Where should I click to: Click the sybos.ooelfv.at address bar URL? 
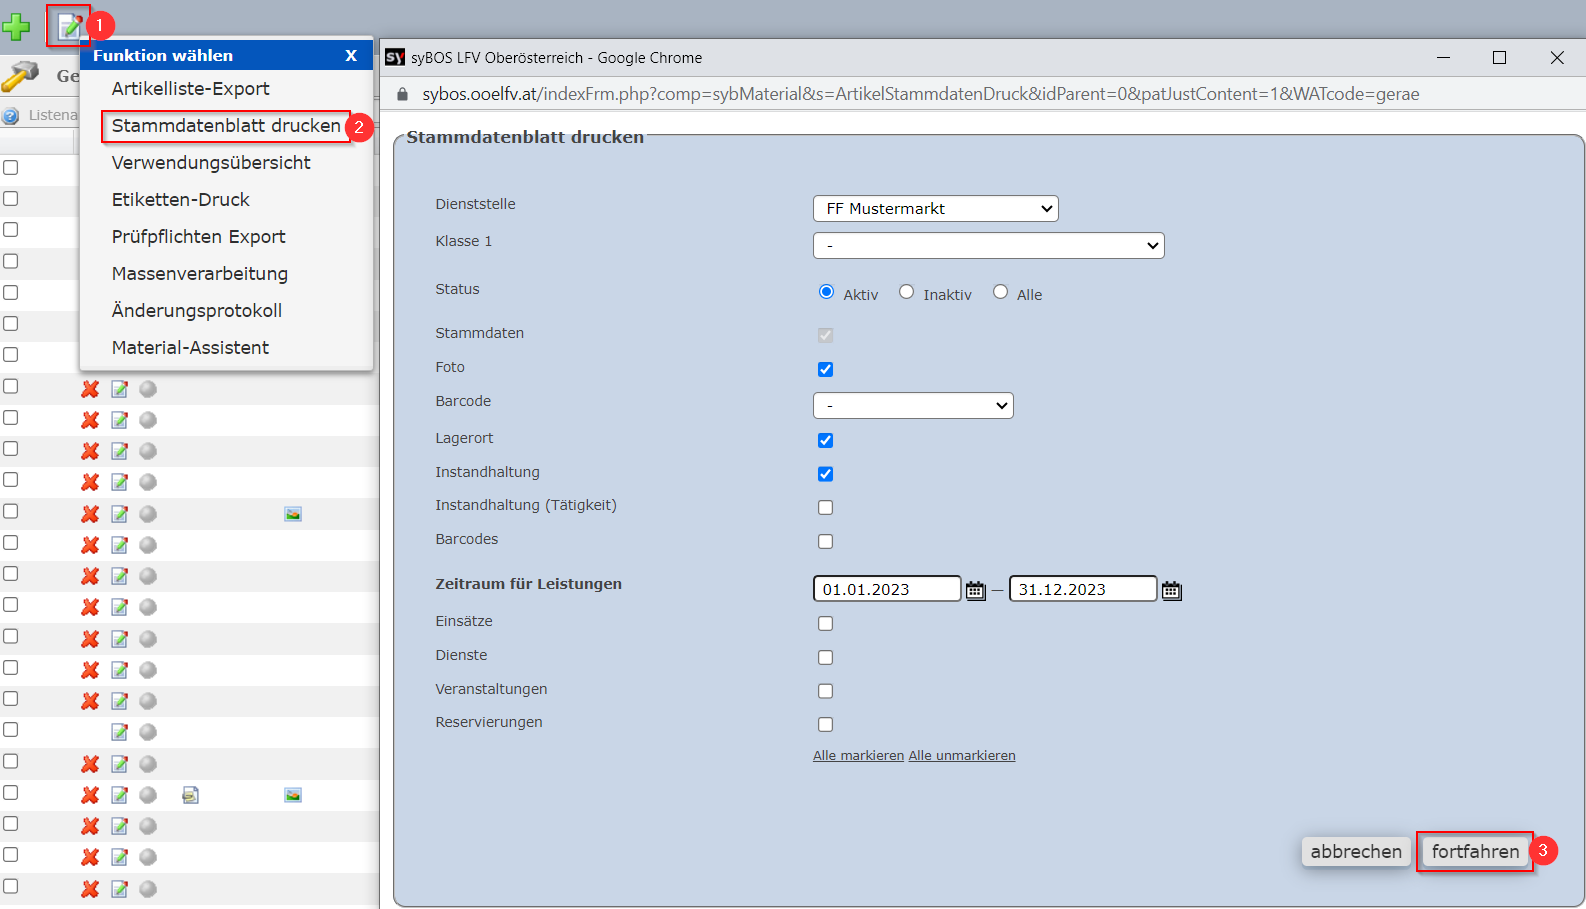[x=920, y=94]
